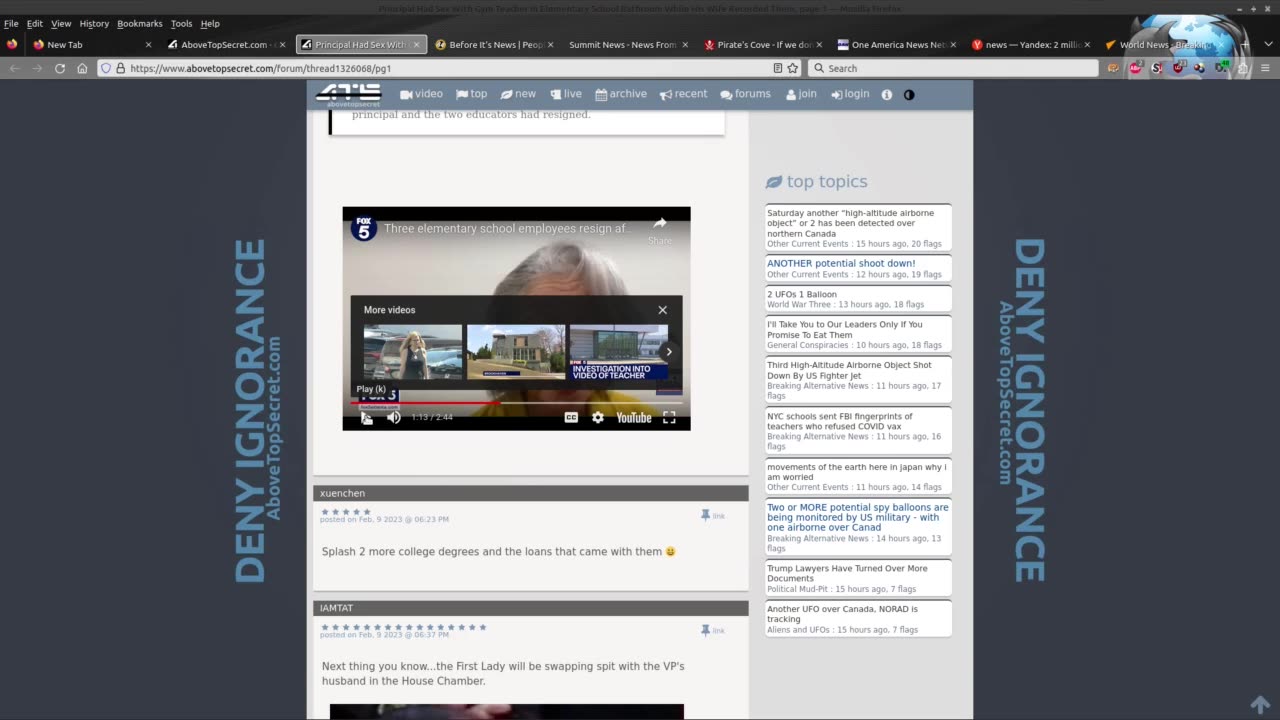Switch to news — Yandex tab
The image size is (1280, 720).
[x=1030, y=45]
